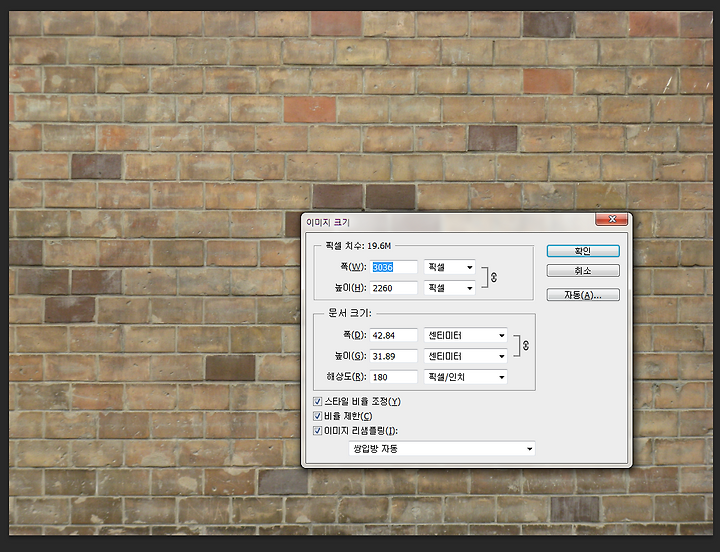Click the 픽셀 치수: 19.6M label

358,246
